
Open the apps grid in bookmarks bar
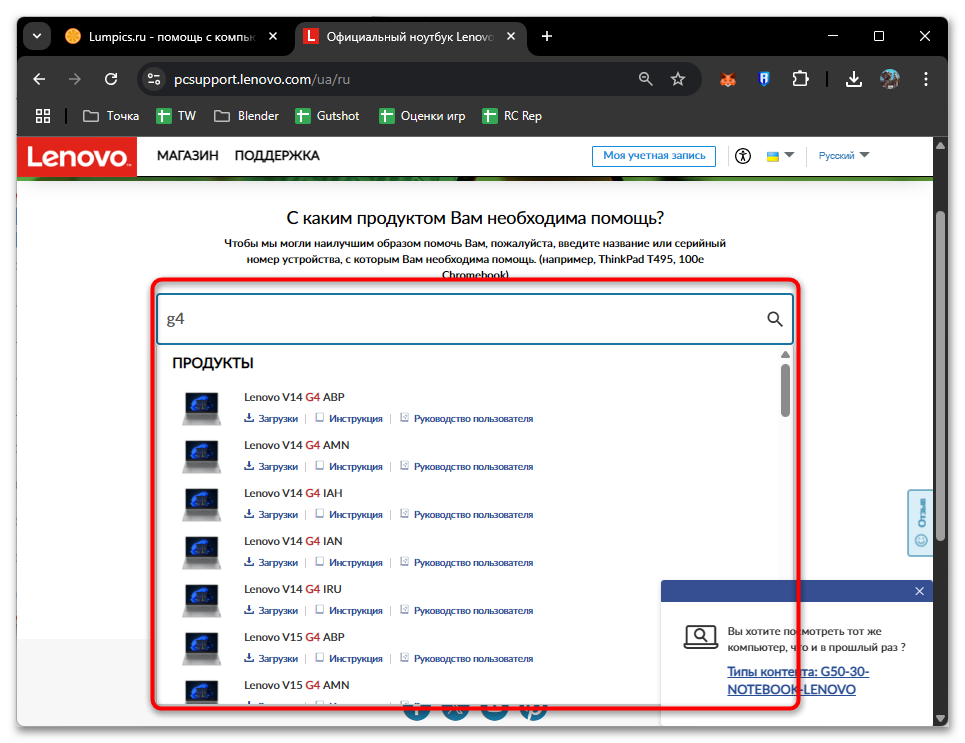43,116
